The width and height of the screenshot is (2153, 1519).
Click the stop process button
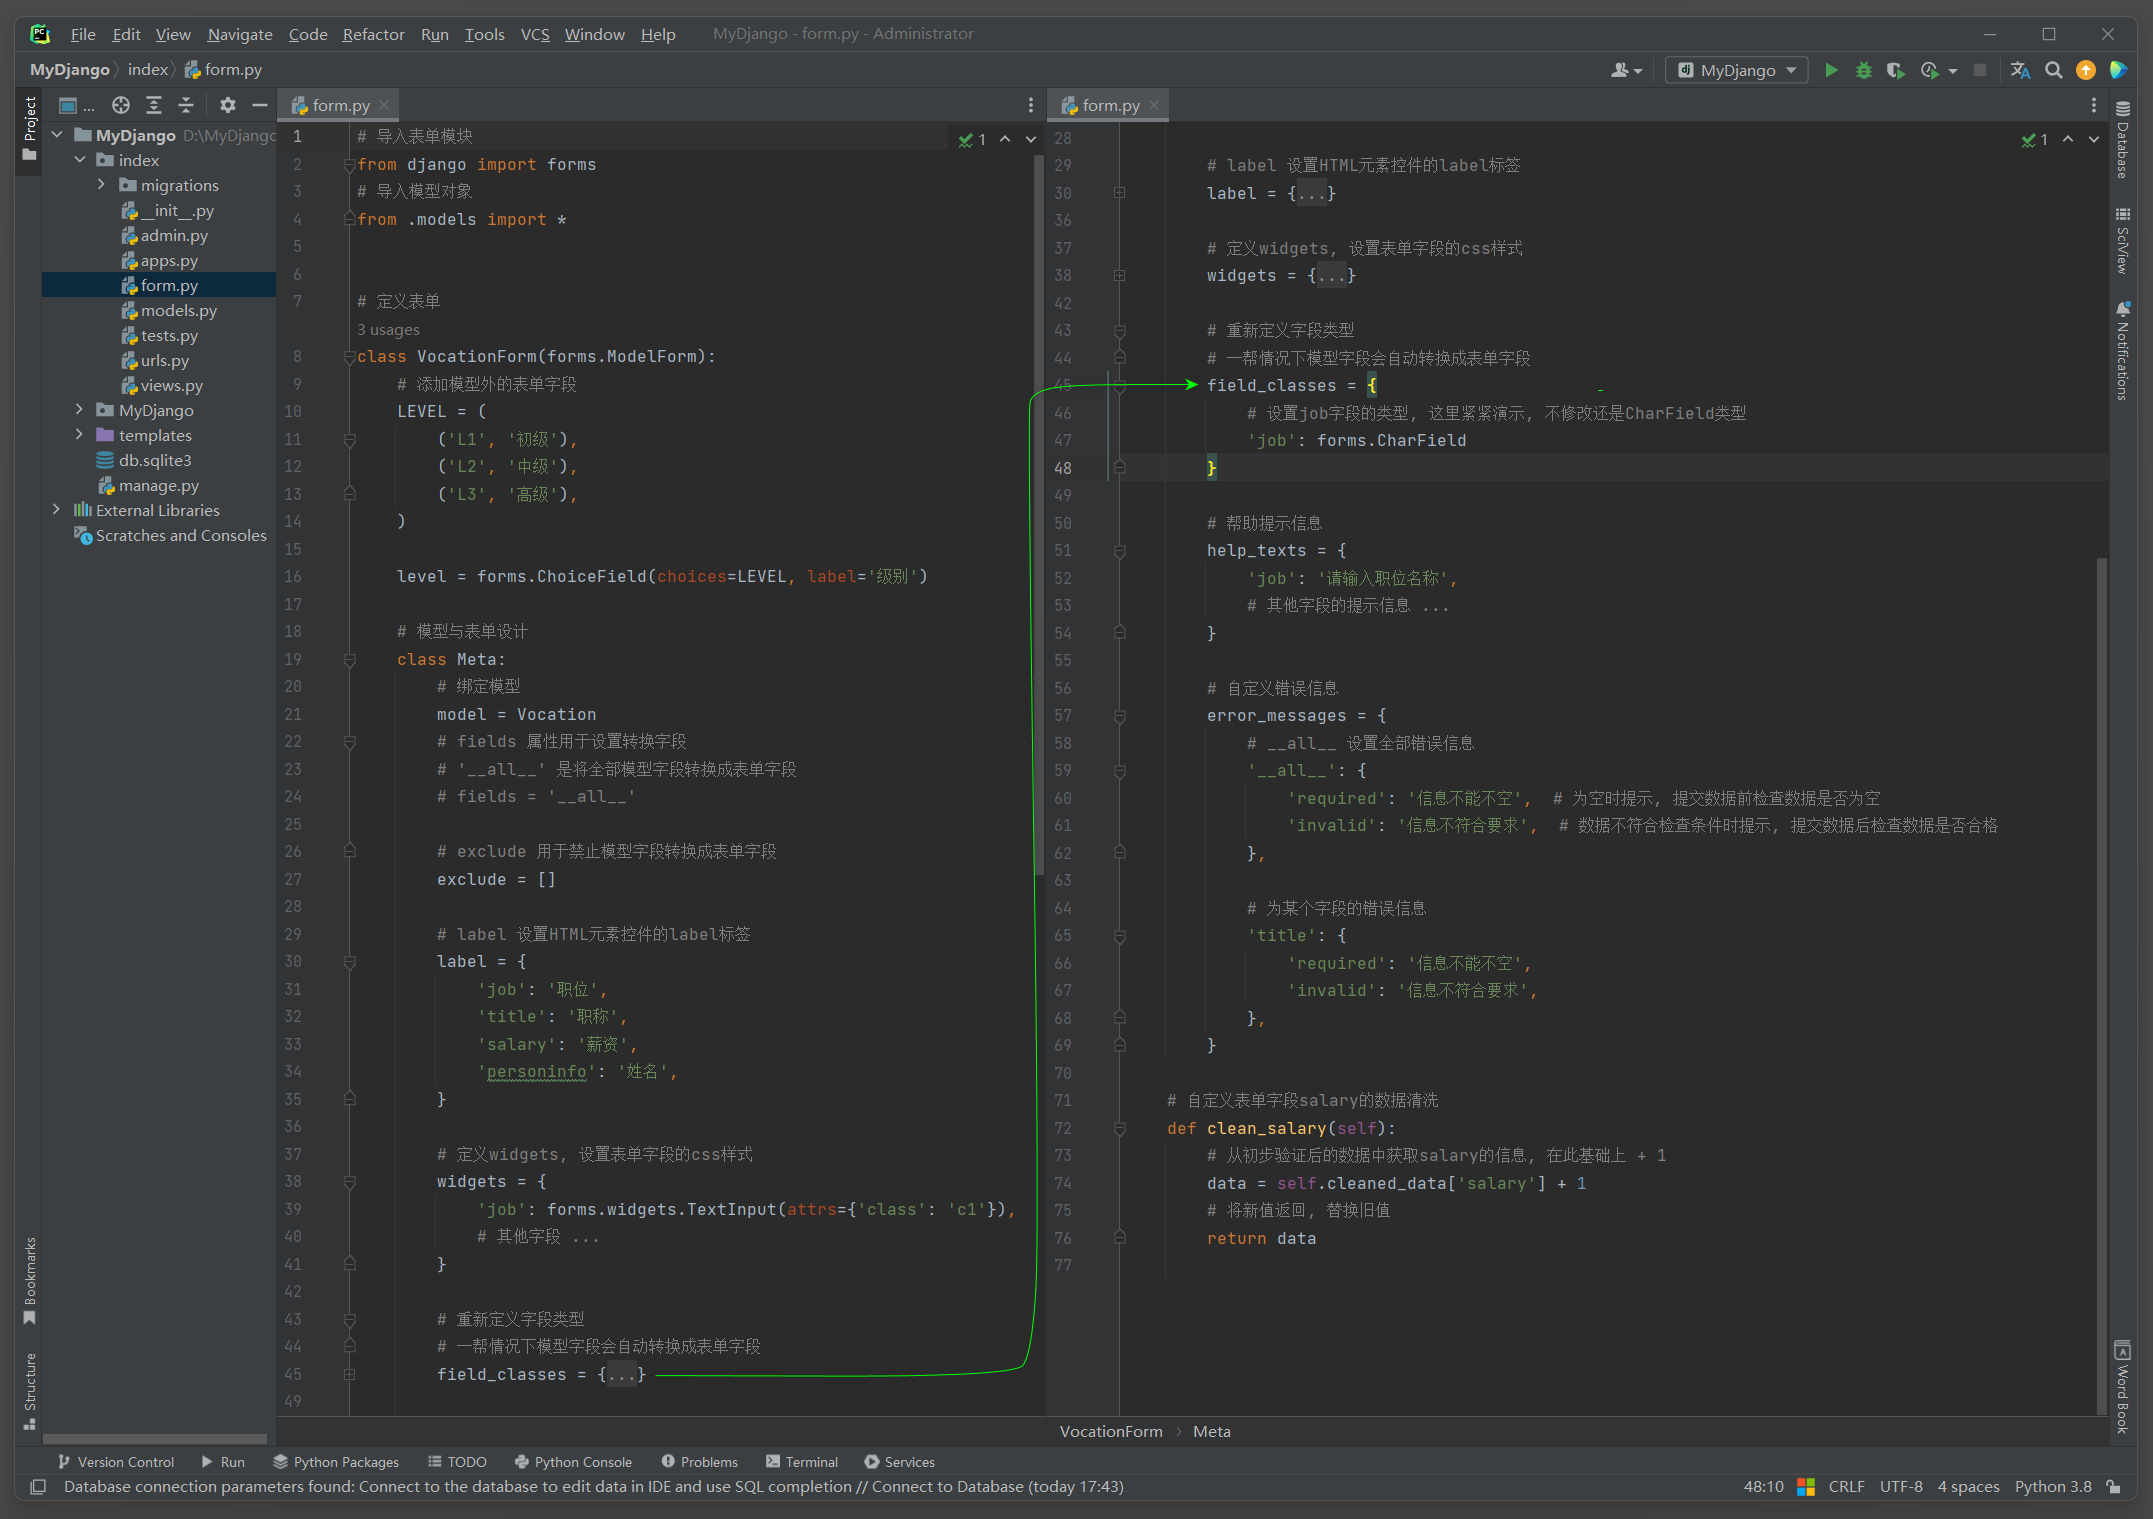point(1979,70)
